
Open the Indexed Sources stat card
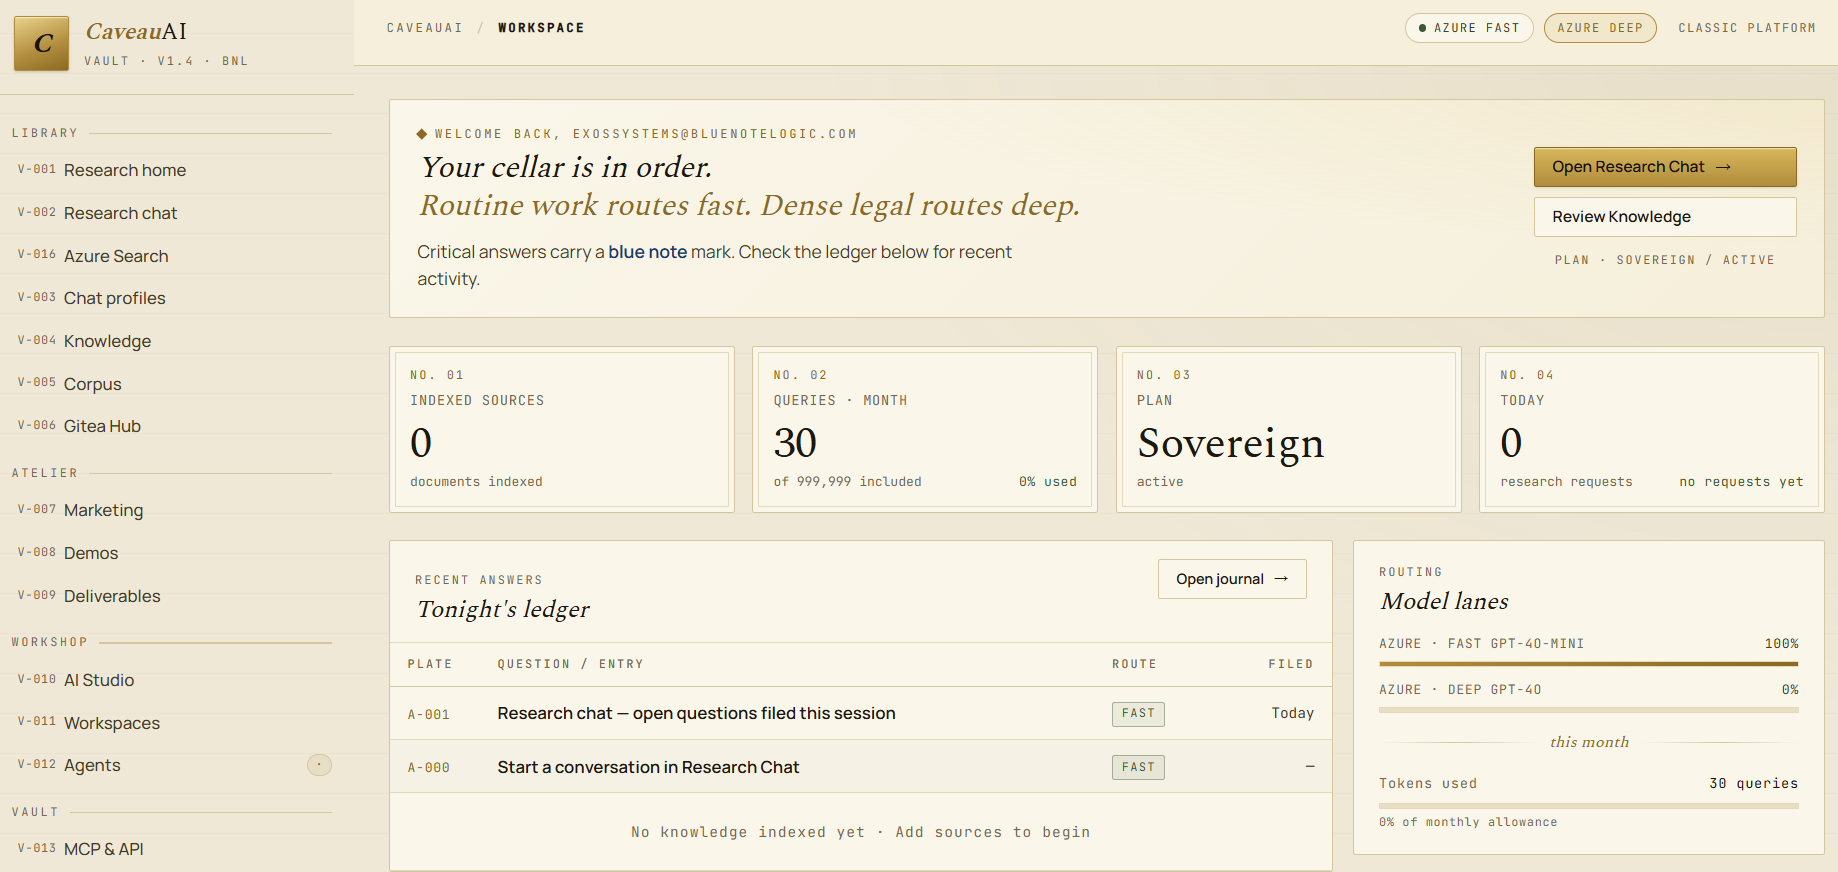click(x=562, y=430)
